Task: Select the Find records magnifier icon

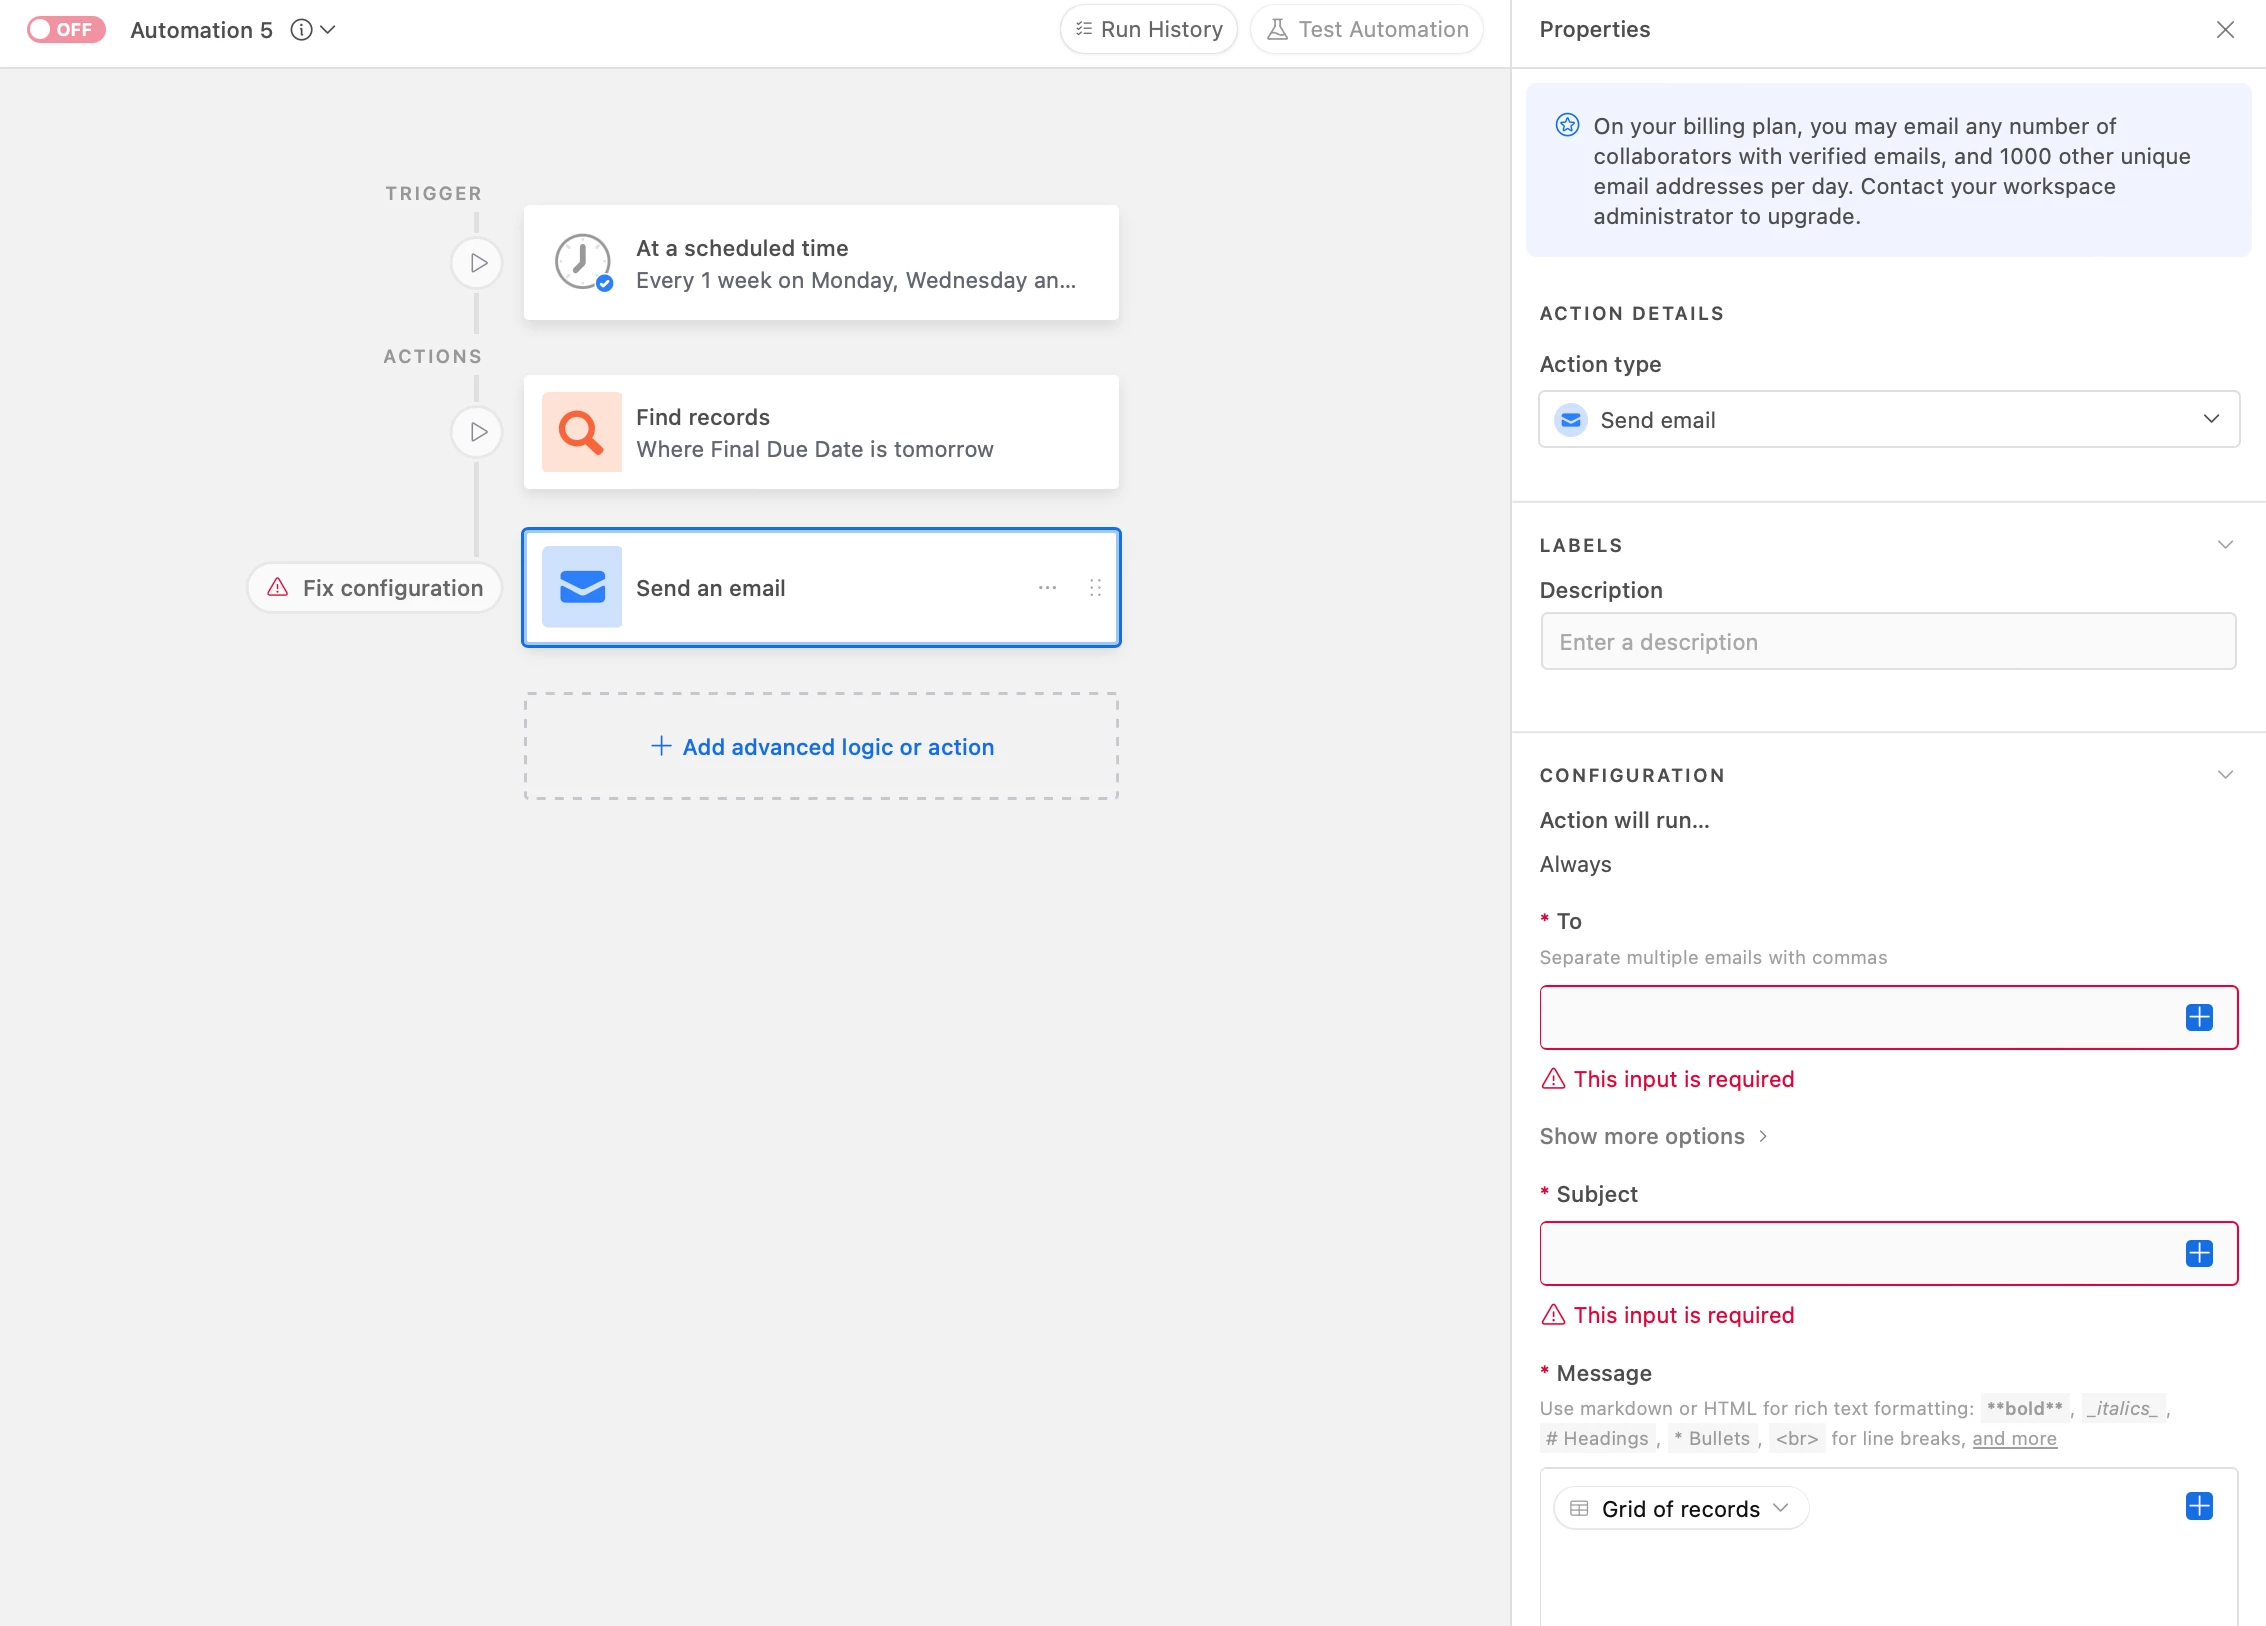Action: [x=581, y=432]
